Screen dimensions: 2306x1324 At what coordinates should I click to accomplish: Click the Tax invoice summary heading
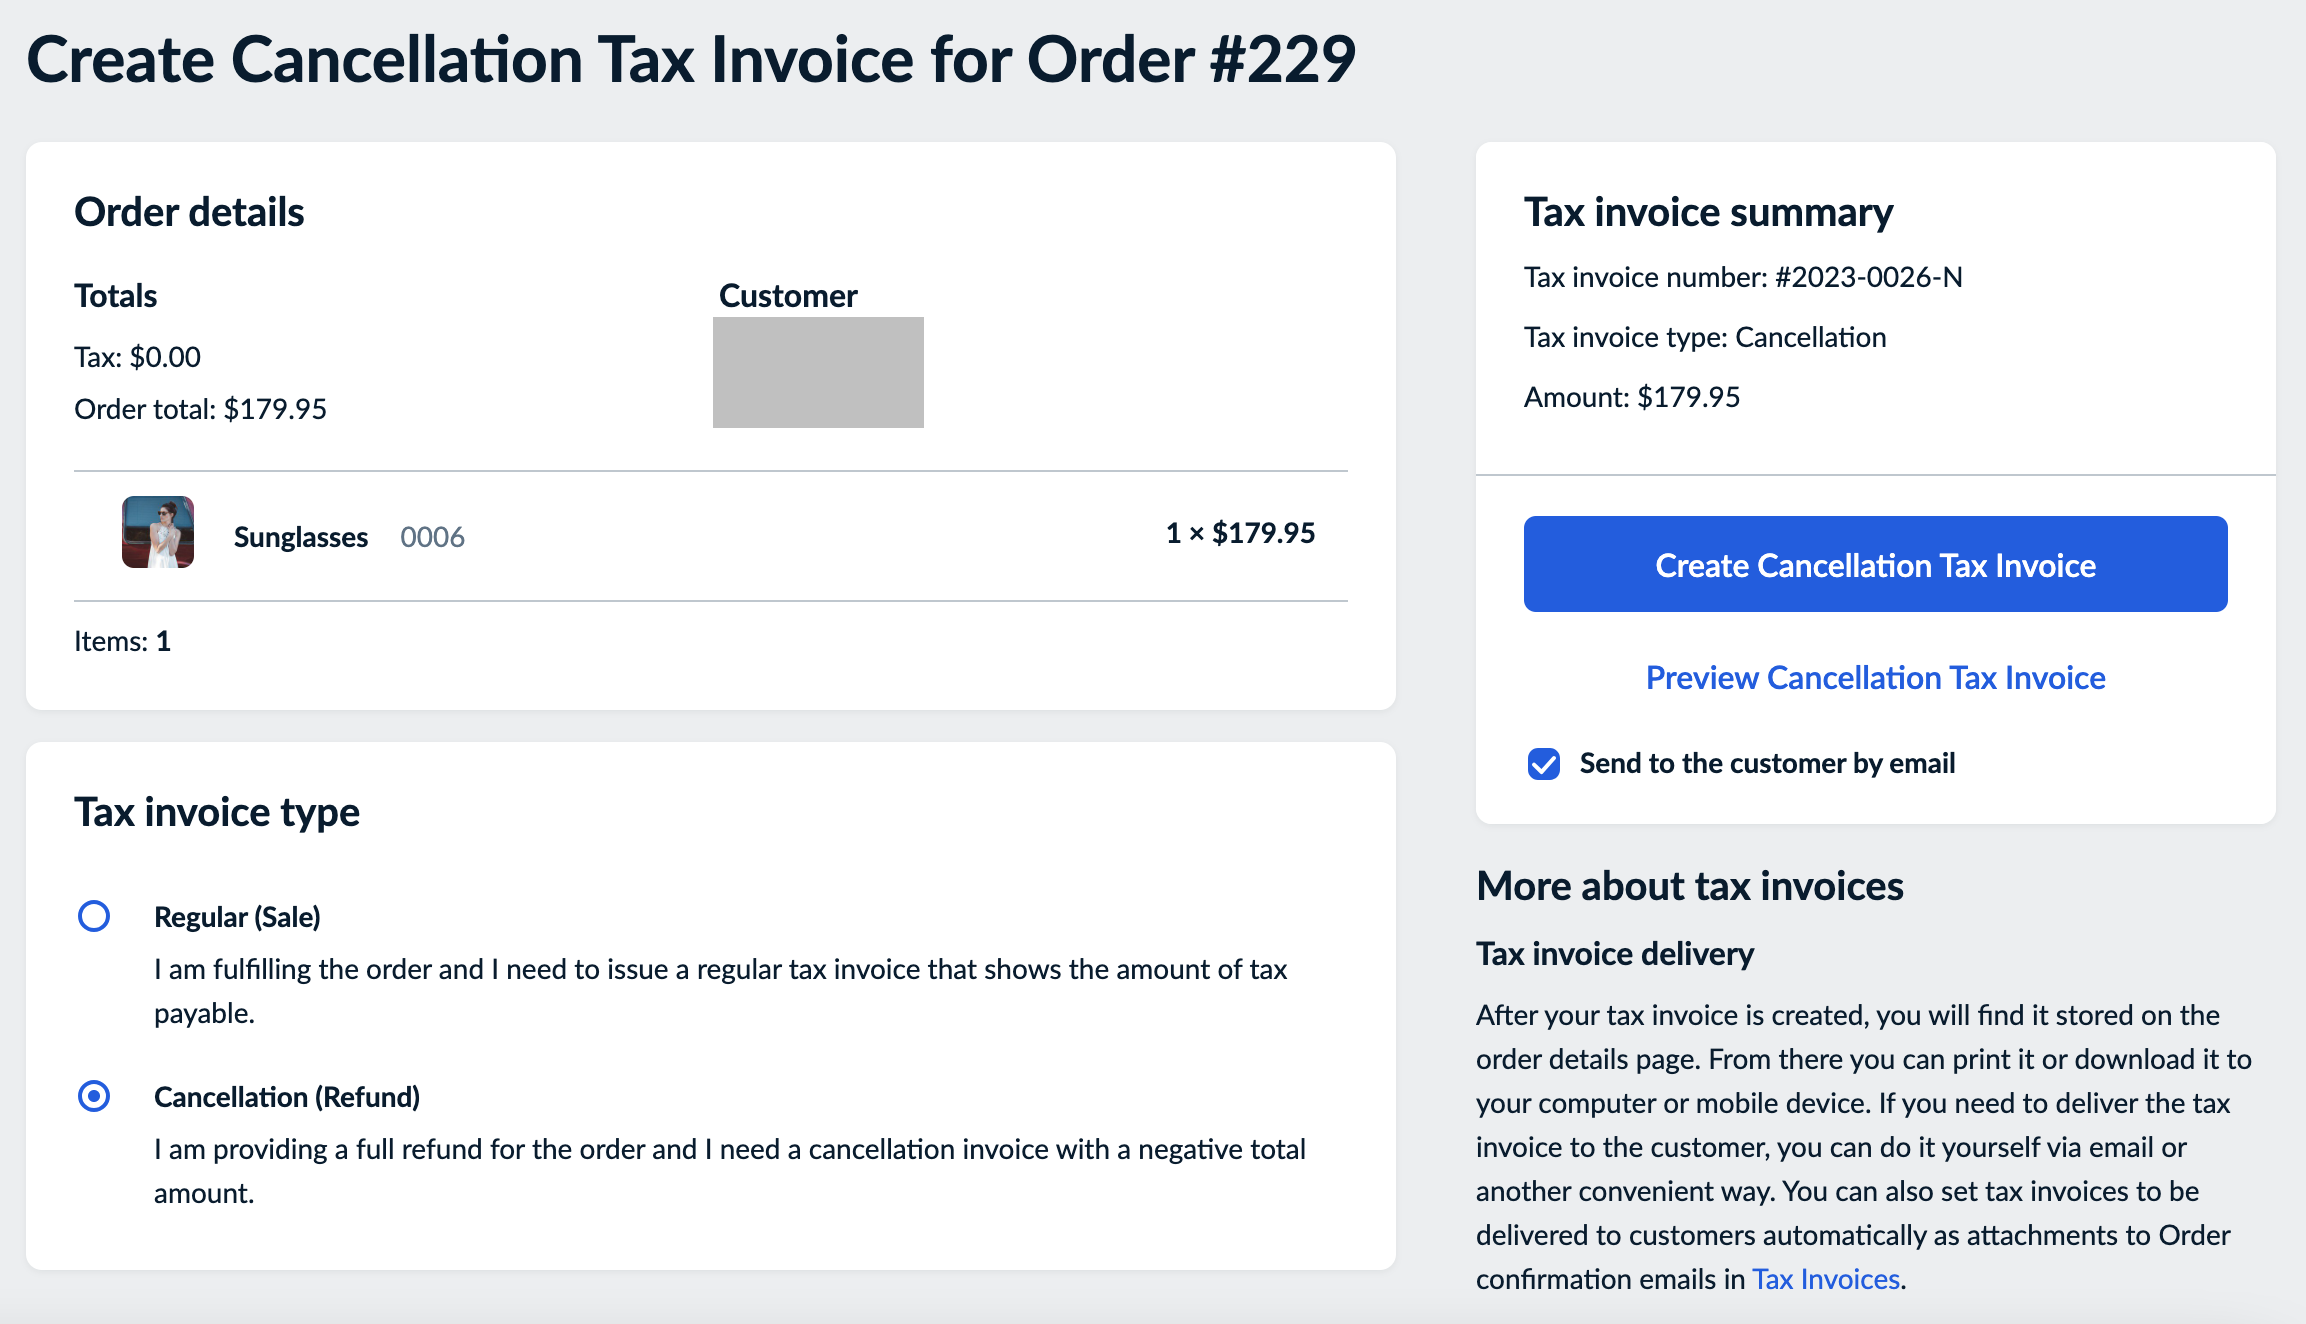[1709, 212]
